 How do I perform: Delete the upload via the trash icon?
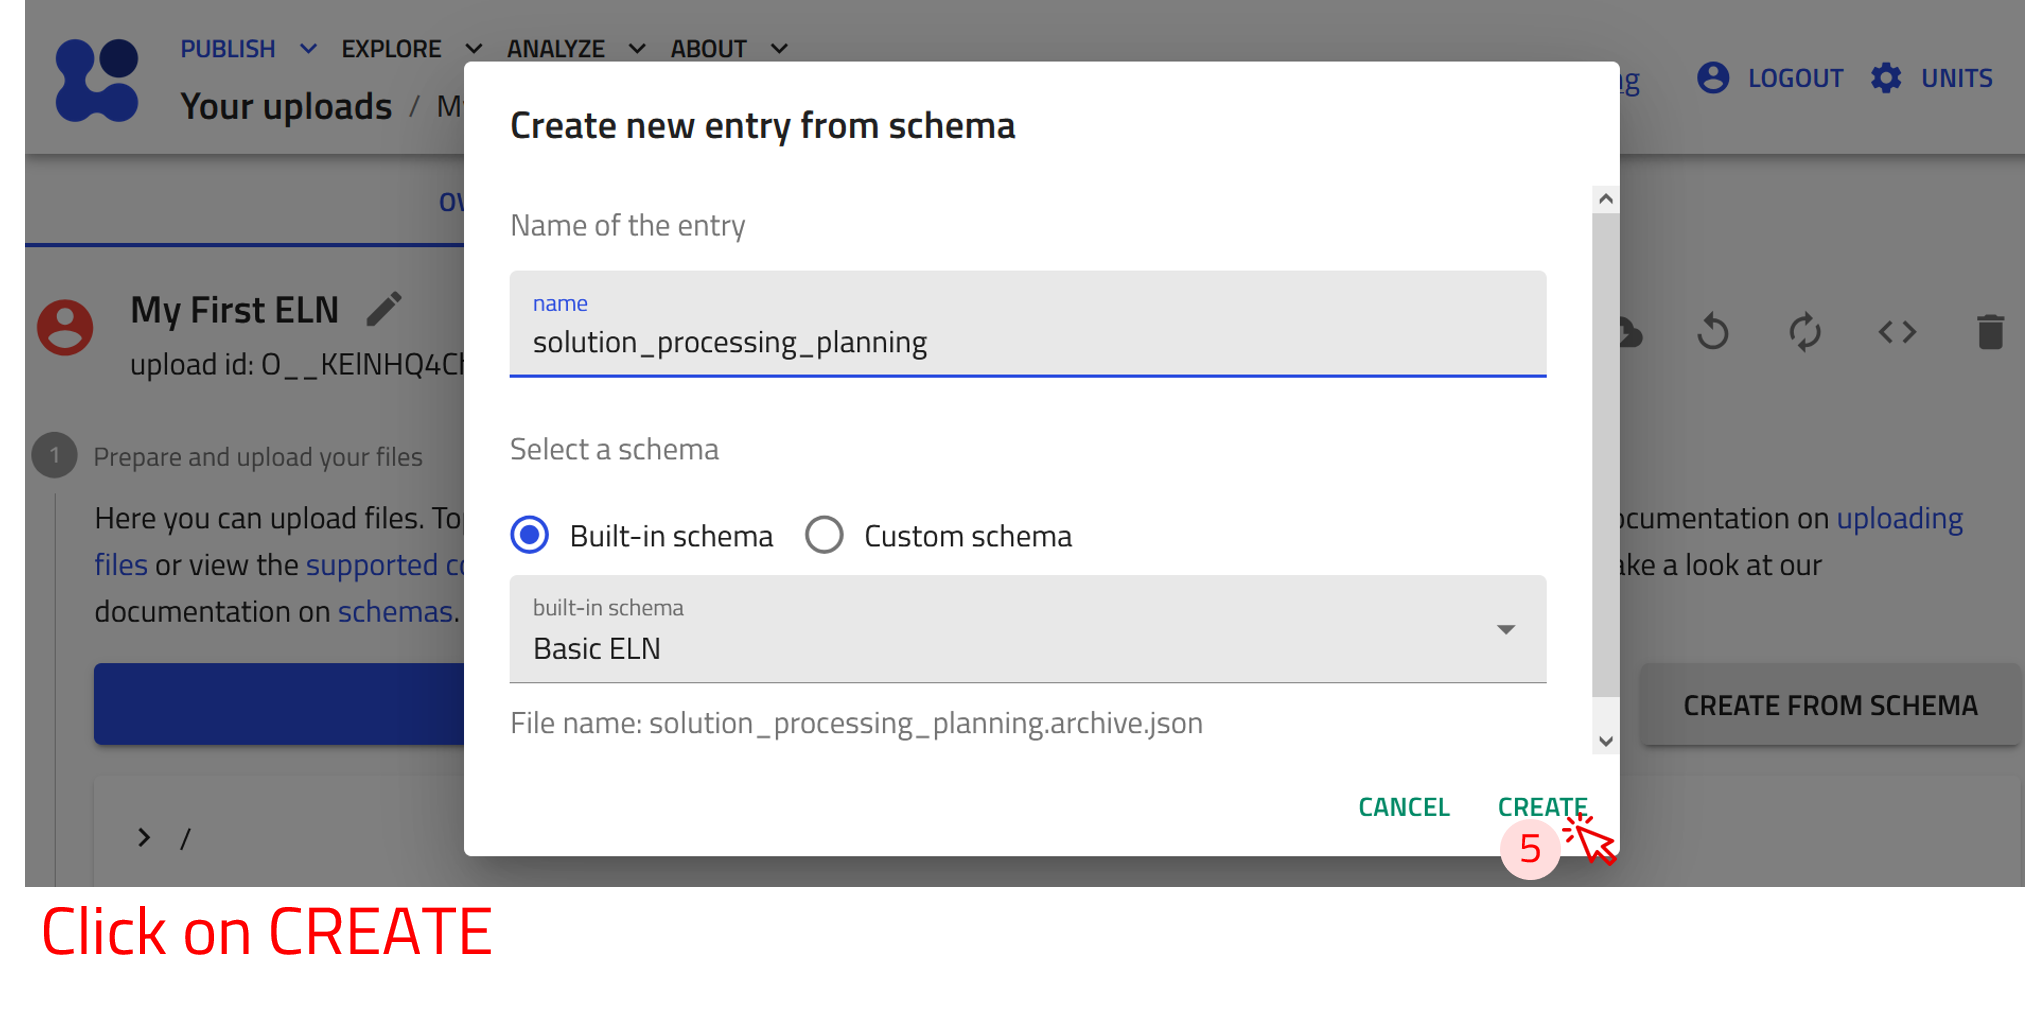(1989, 332)
